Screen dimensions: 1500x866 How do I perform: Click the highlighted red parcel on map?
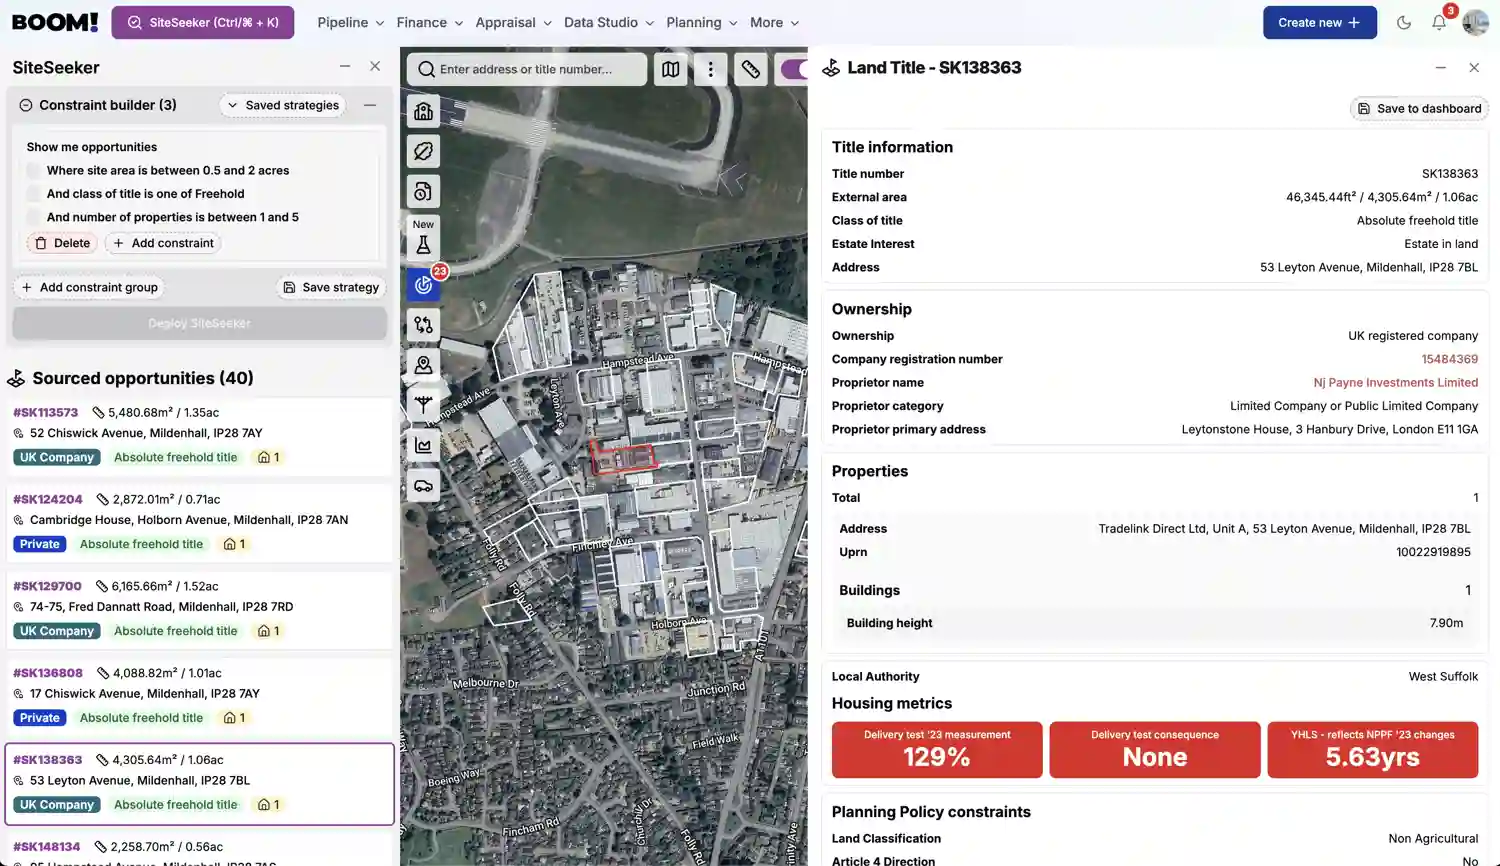[x=623, y=457]
